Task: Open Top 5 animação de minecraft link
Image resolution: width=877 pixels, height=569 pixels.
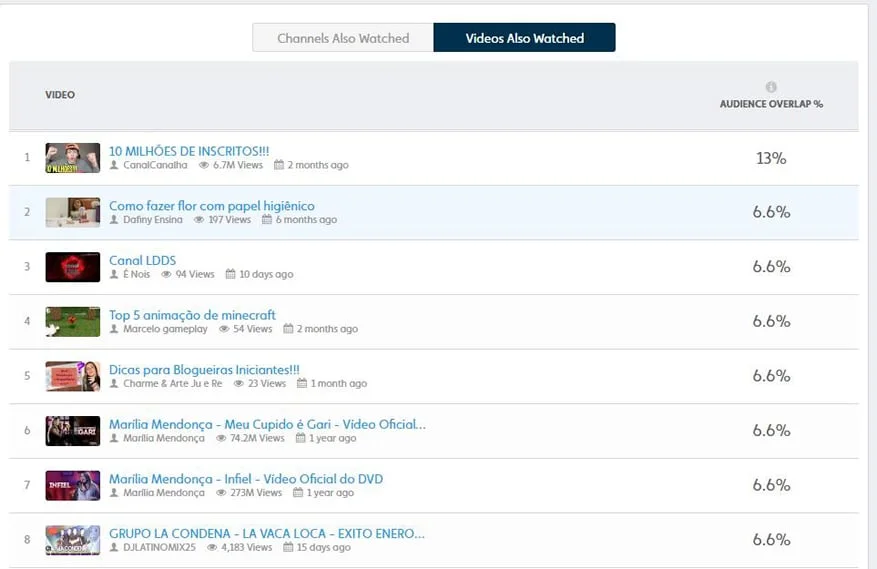Action: 192,315
